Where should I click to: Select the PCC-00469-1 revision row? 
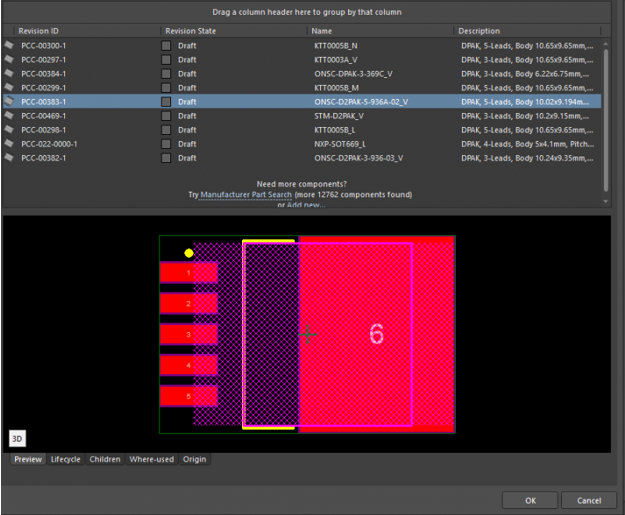click(302, 116)
